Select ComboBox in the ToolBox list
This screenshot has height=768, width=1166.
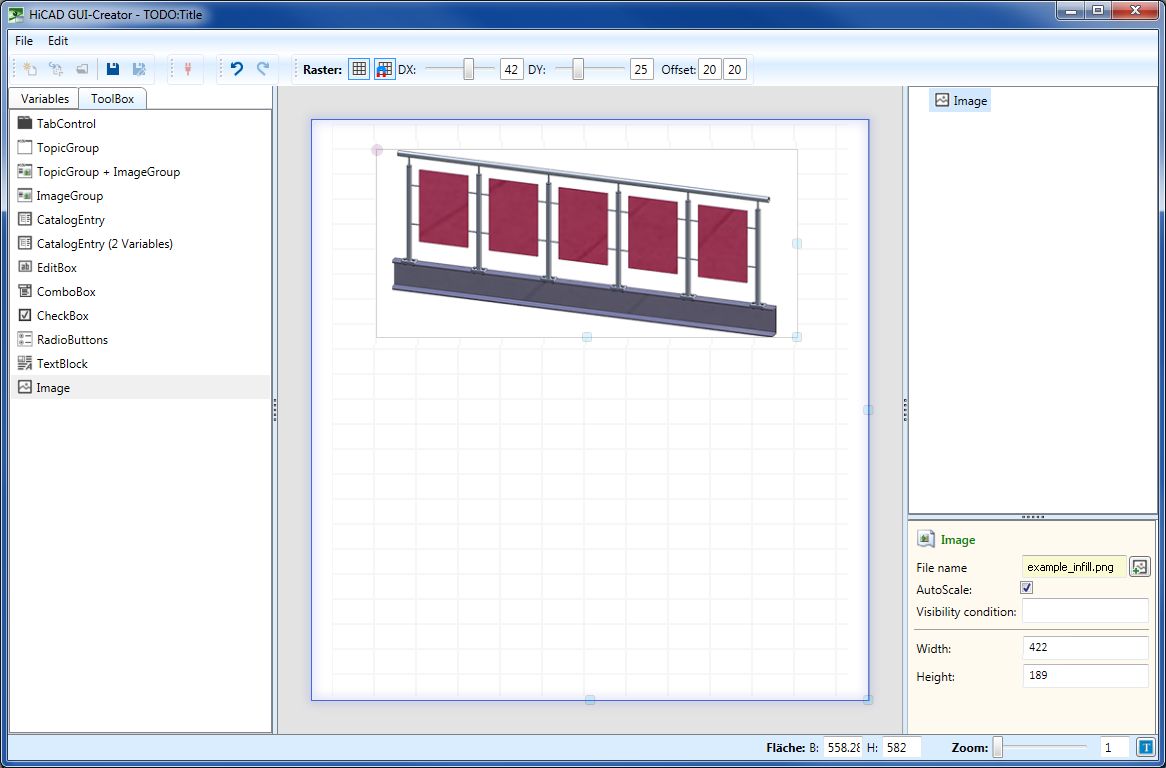(66, 292)
